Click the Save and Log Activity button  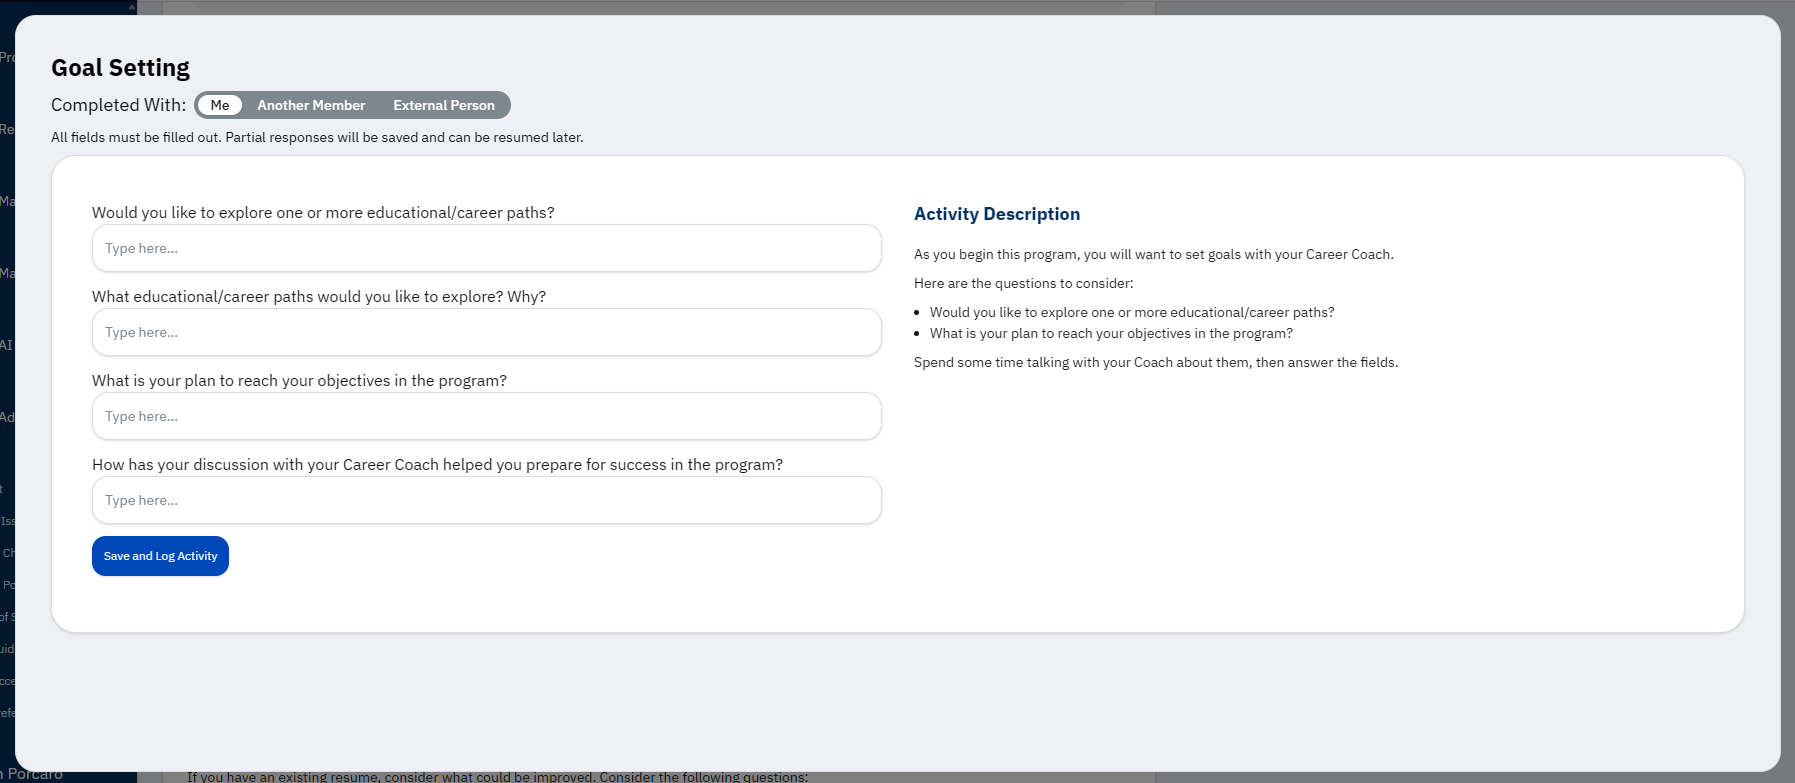pyautogui.click(x=160, y=556)
